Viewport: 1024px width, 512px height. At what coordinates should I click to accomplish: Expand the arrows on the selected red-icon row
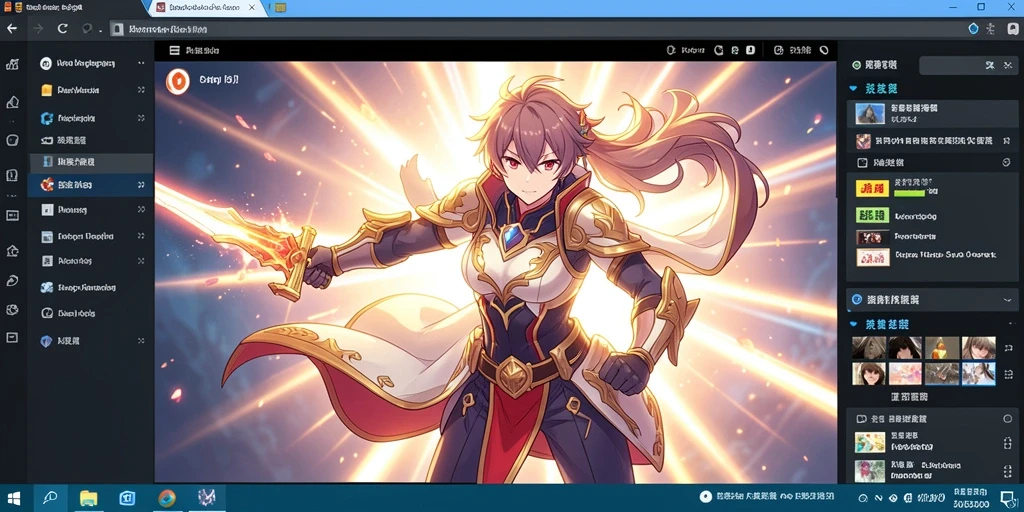click(141, 185)
